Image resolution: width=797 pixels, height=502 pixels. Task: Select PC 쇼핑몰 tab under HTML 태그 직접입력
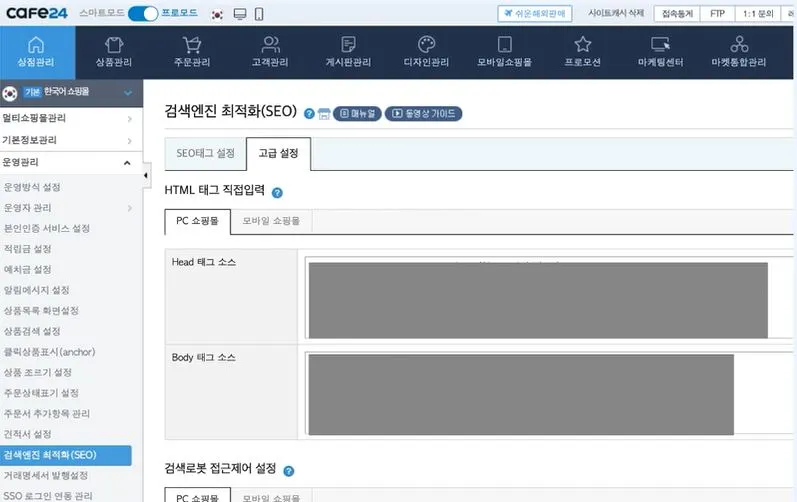[197, 221]
